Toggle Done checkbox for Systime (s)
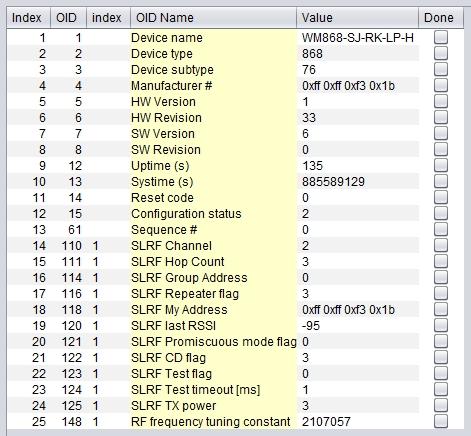The image size is (471, 436). 441,181
